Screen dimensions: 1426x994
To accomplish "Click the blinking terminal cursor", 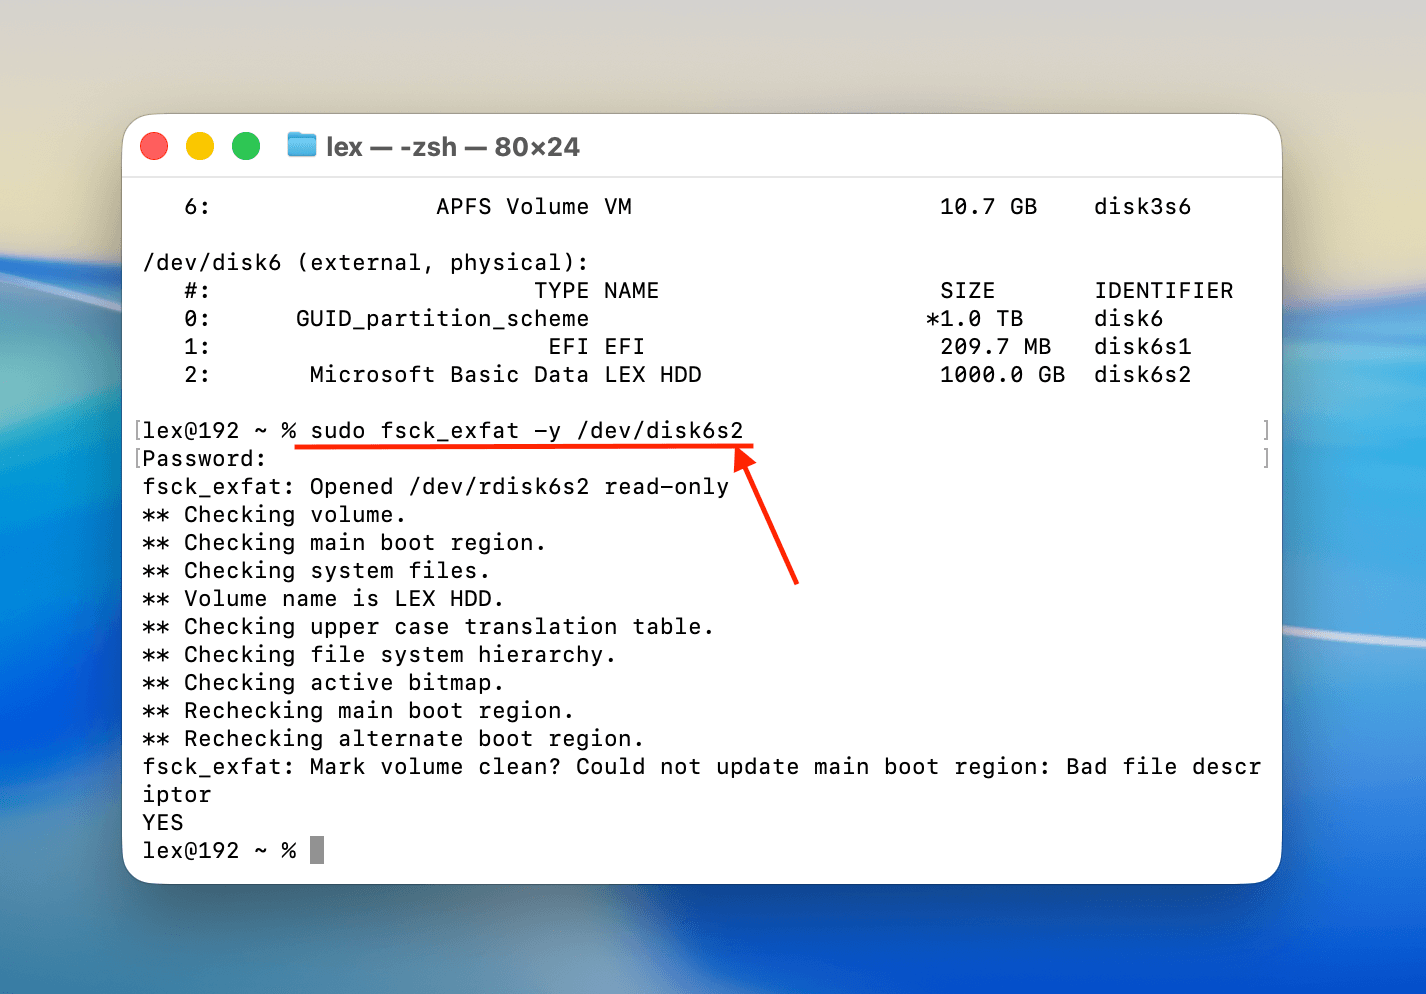I will [316, 849].
